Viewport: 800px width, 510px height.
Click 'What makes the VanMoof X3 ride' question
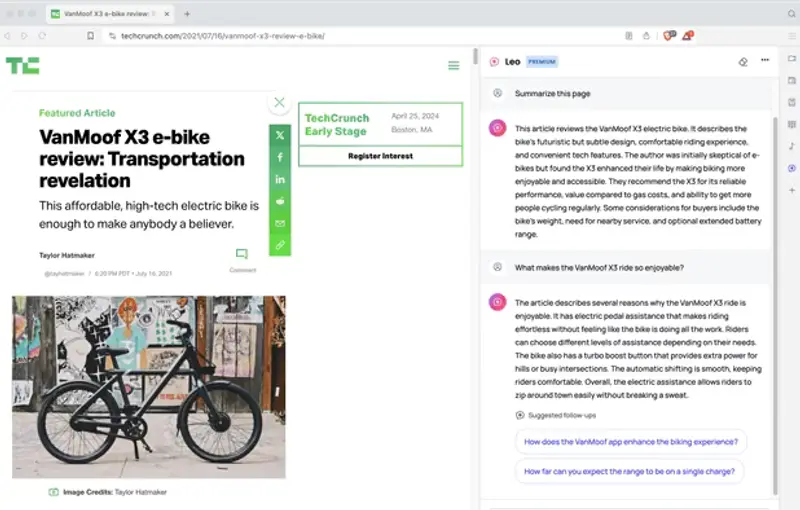(599, 267)
